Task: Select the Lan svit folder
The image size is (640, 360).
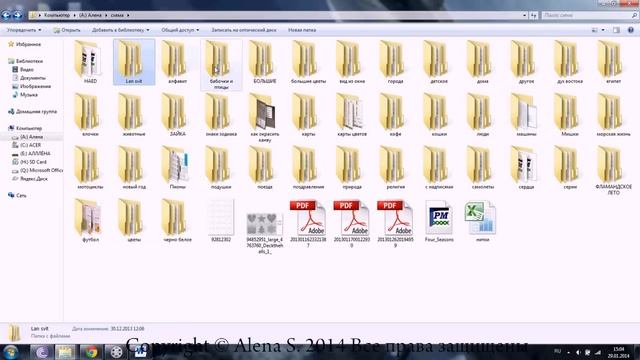Action: pyautogui.click(x=134, y=62)
